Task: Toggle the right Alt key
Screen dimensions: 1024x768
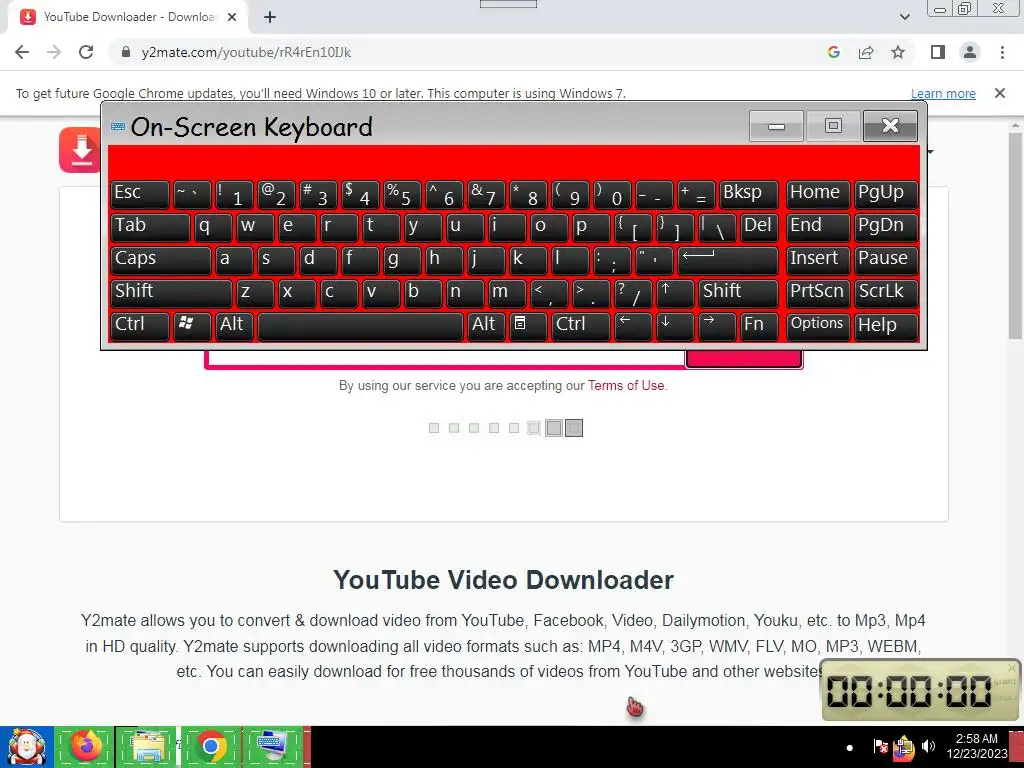Action: 486,325
